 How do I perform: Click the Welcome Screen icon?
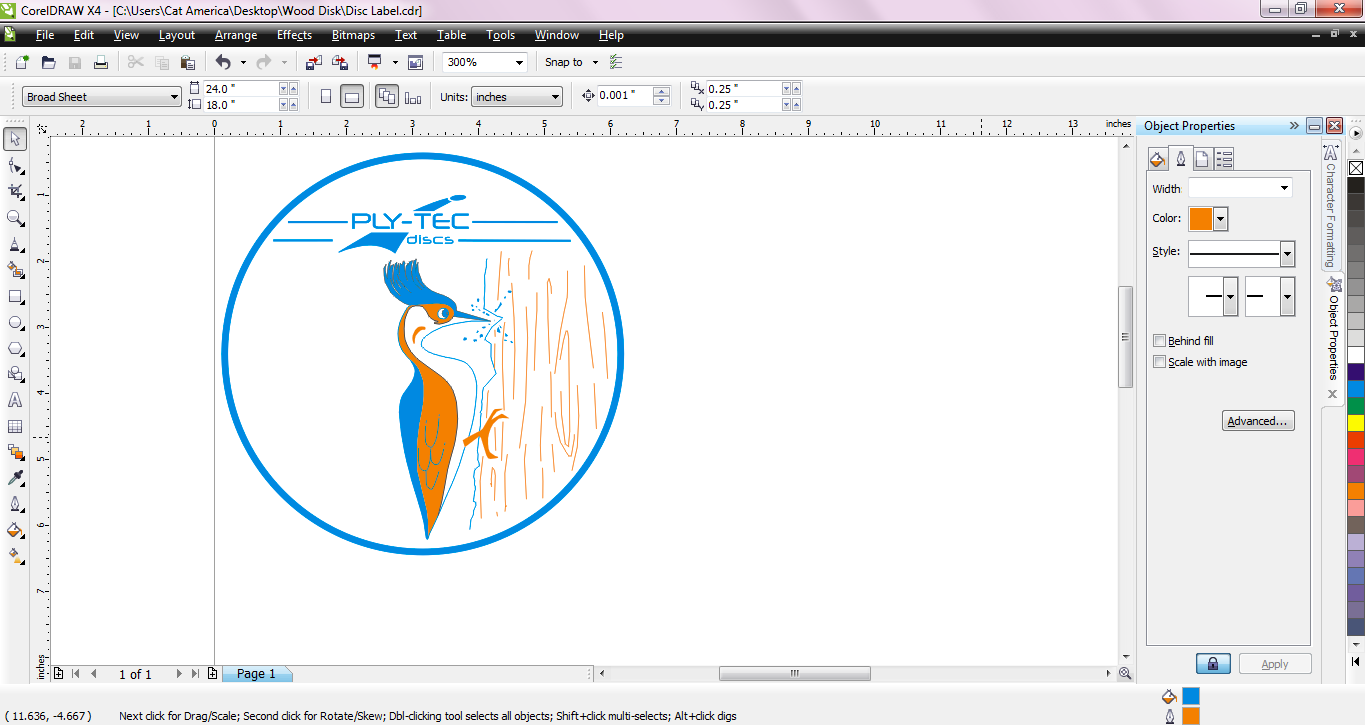coord(416,62)
